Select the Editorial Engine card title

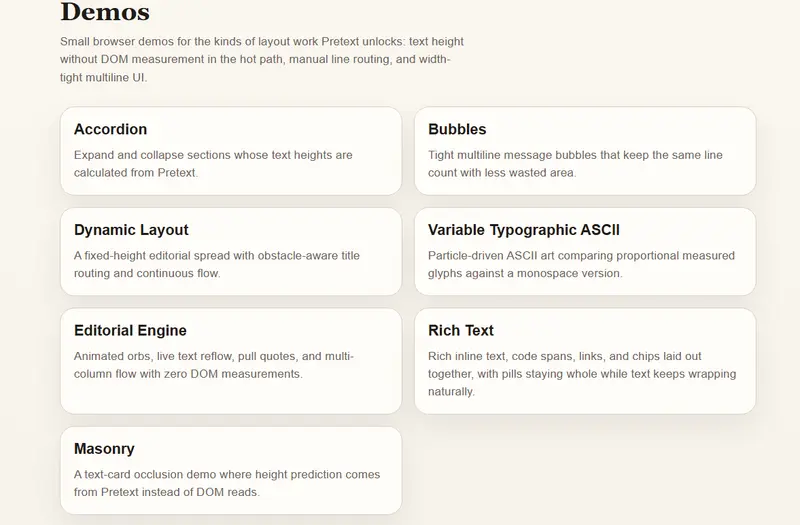130,330
